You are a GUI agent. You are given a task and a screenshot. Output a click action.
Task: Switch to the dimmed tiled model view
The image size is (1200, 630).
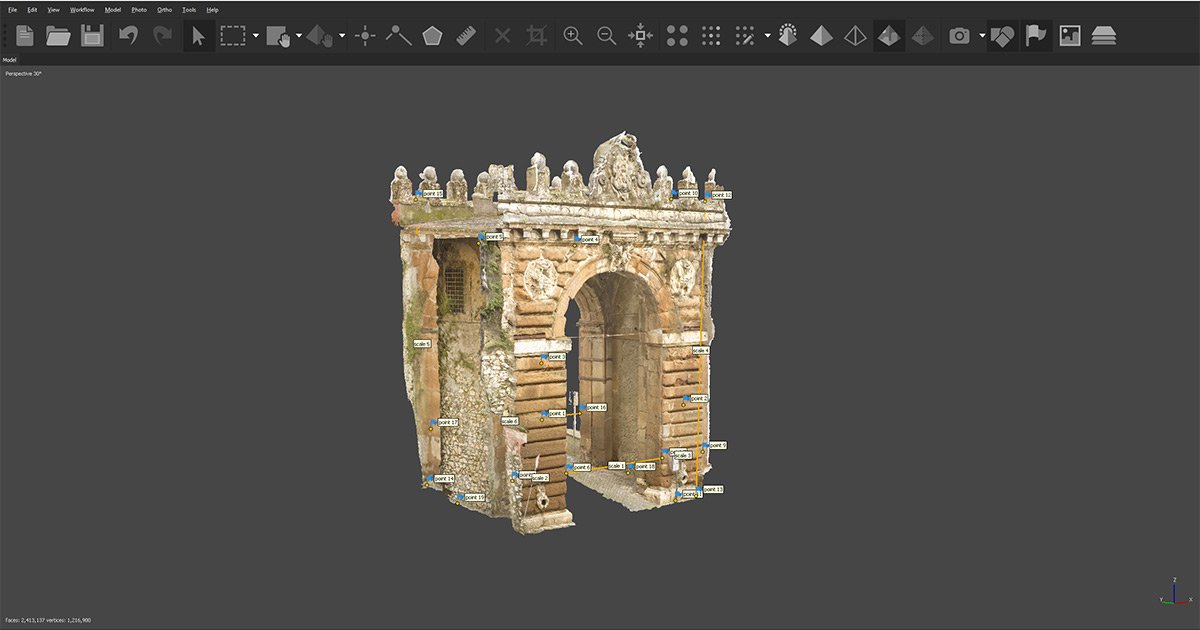(923, 36)
